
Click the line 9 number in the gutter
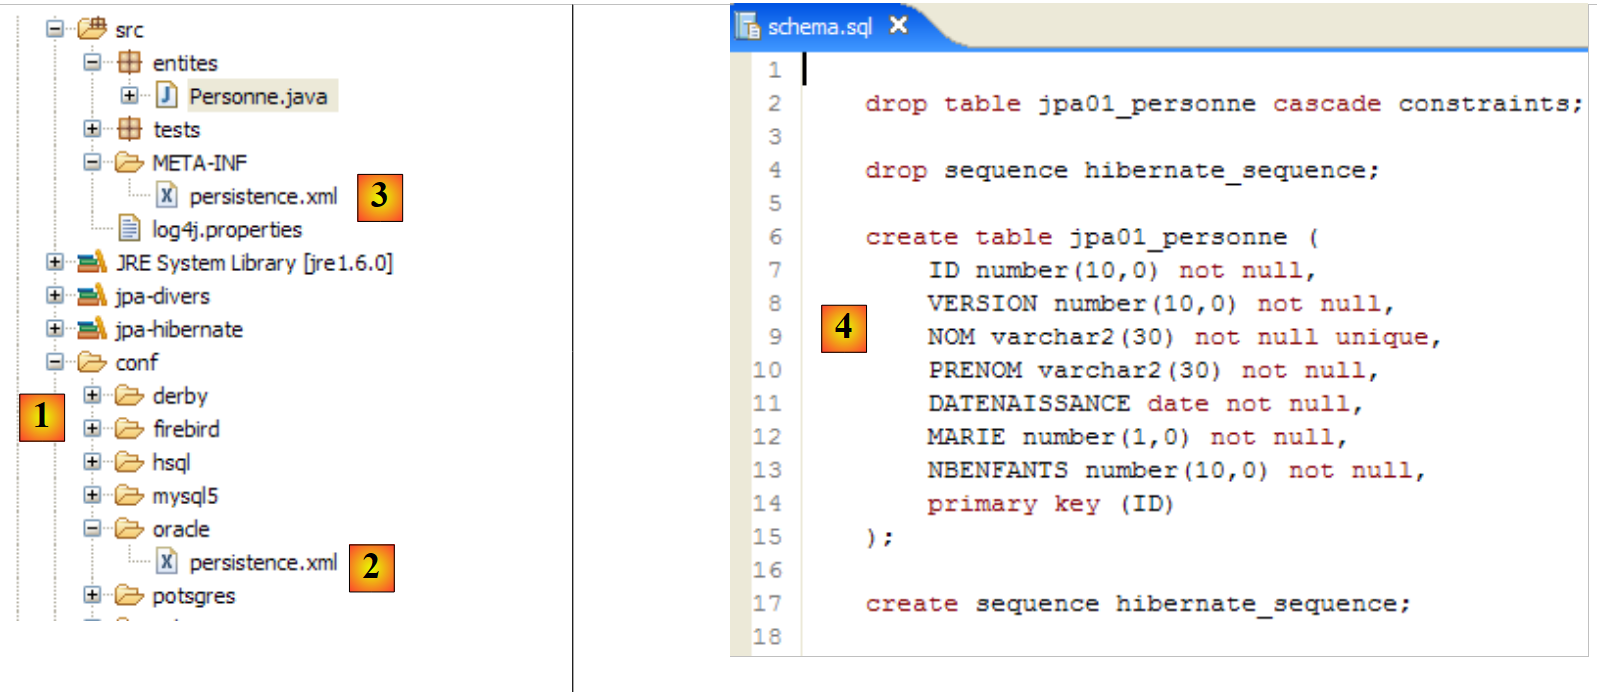(x=775, y=337)
